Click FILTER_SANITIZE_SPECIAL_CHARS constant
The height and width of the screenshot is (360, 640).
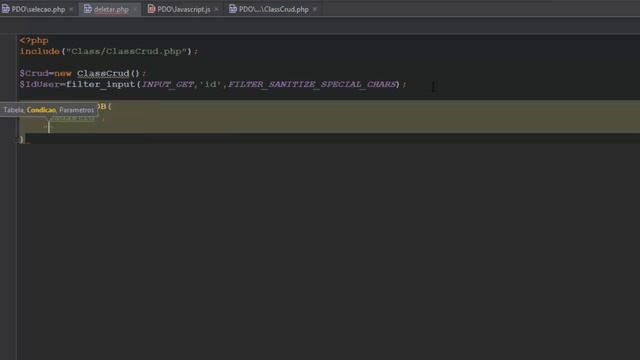click(312, 84)
